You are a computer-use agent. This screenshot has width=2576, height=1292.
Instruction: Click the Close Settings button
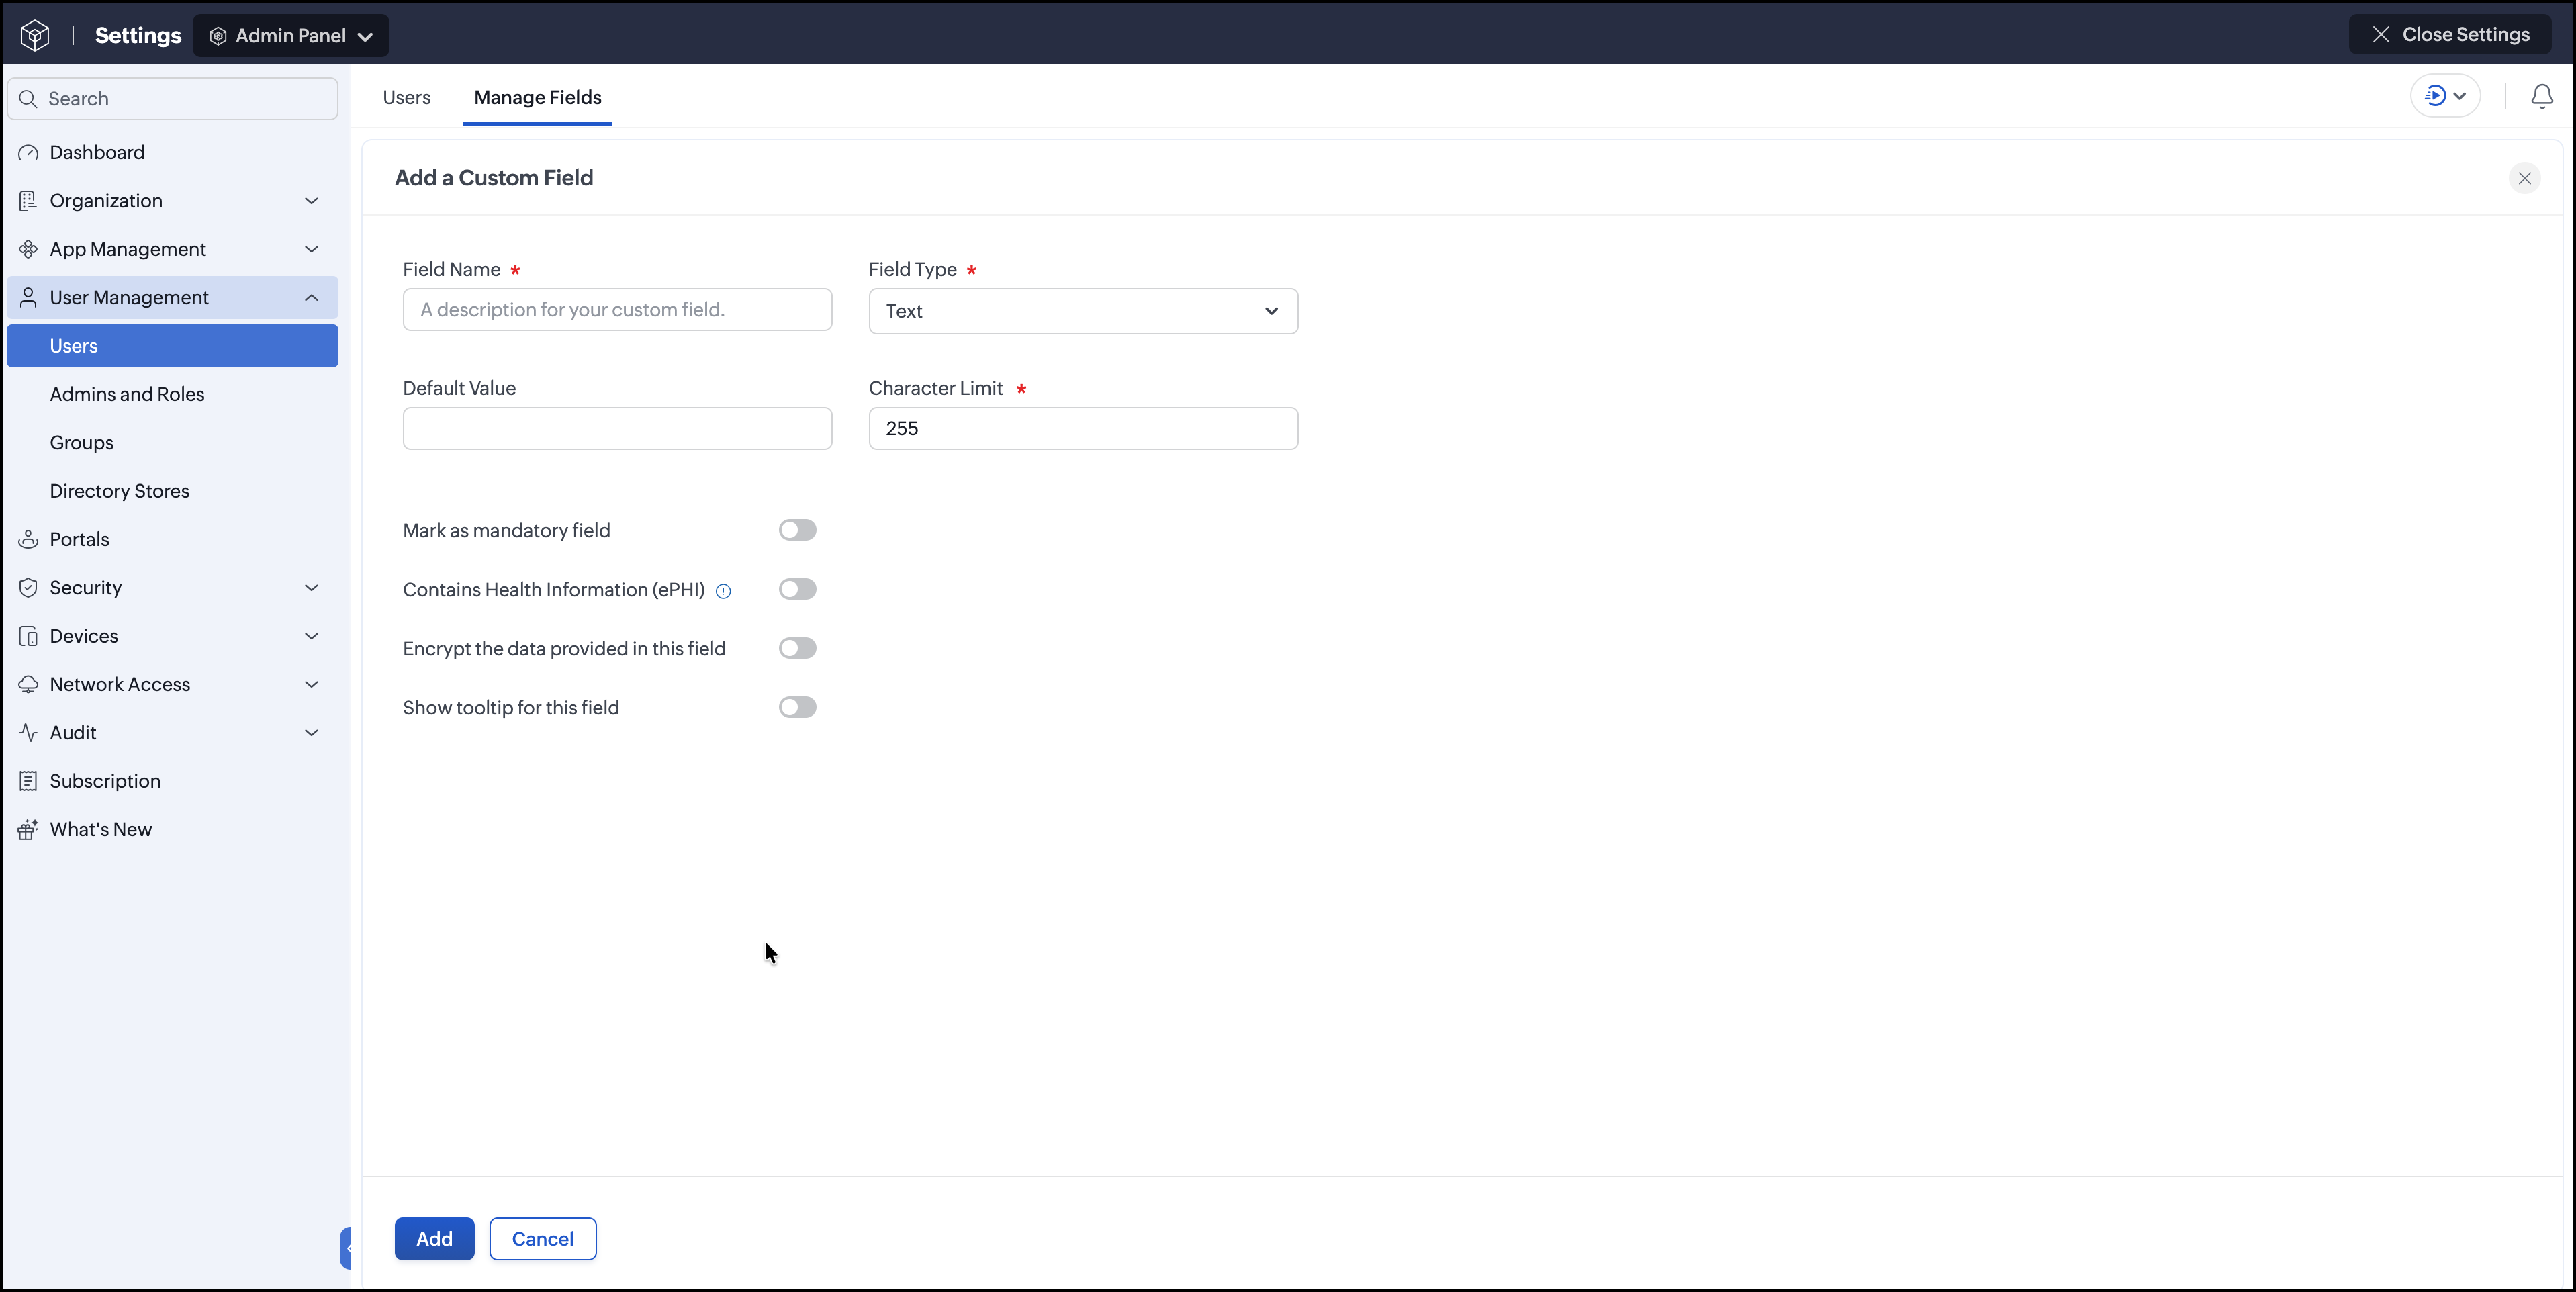pos(2450,34)
